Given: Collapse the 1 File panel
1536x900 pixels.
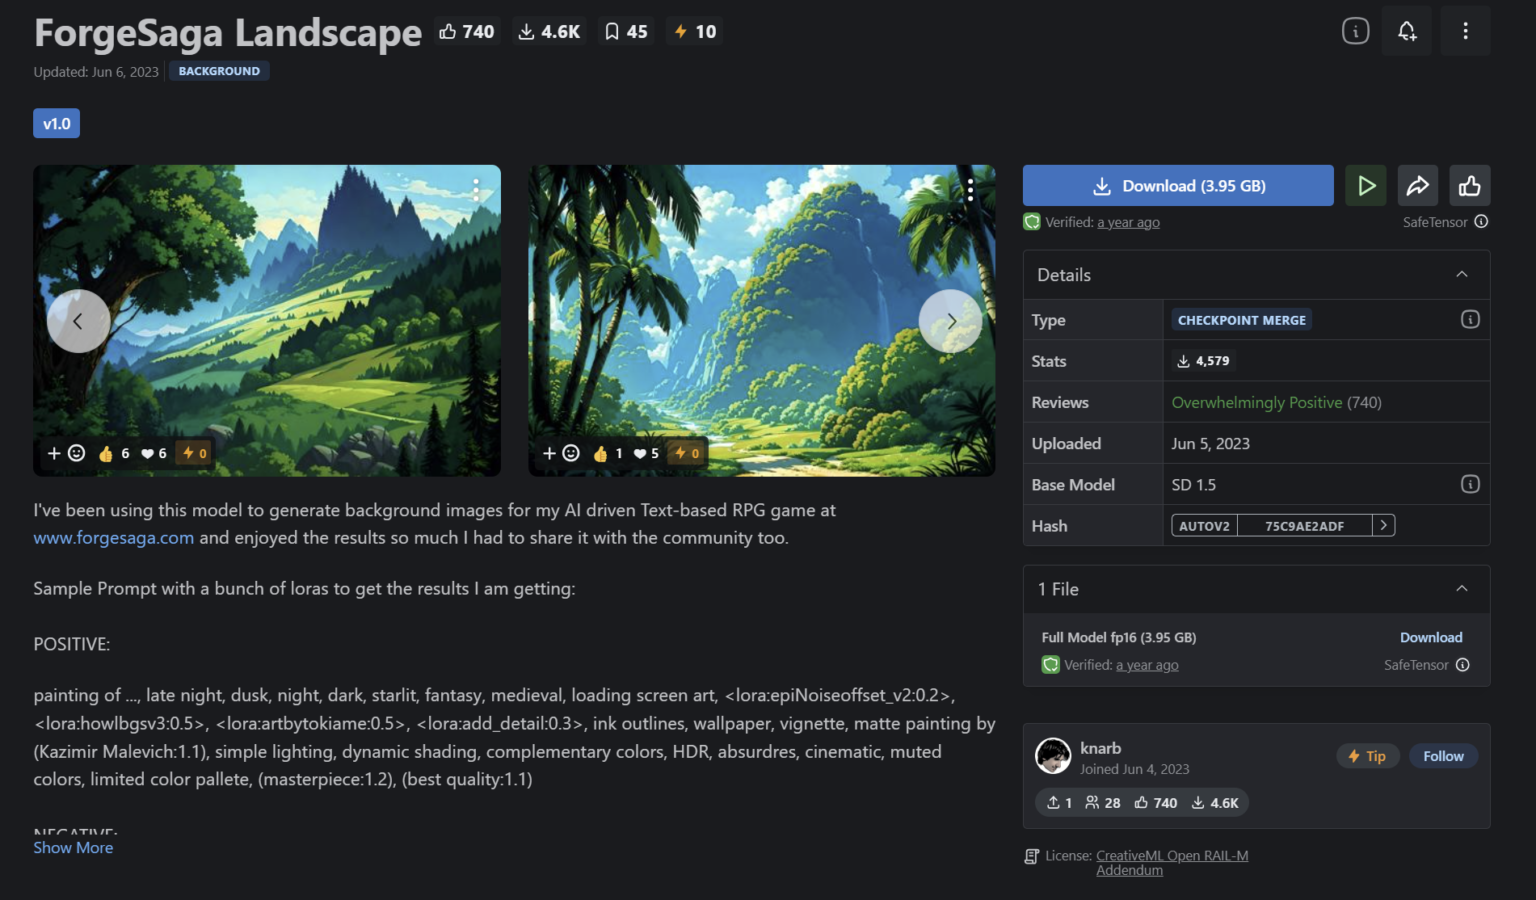Looking at the screenshot, I should click(1461, 589).
